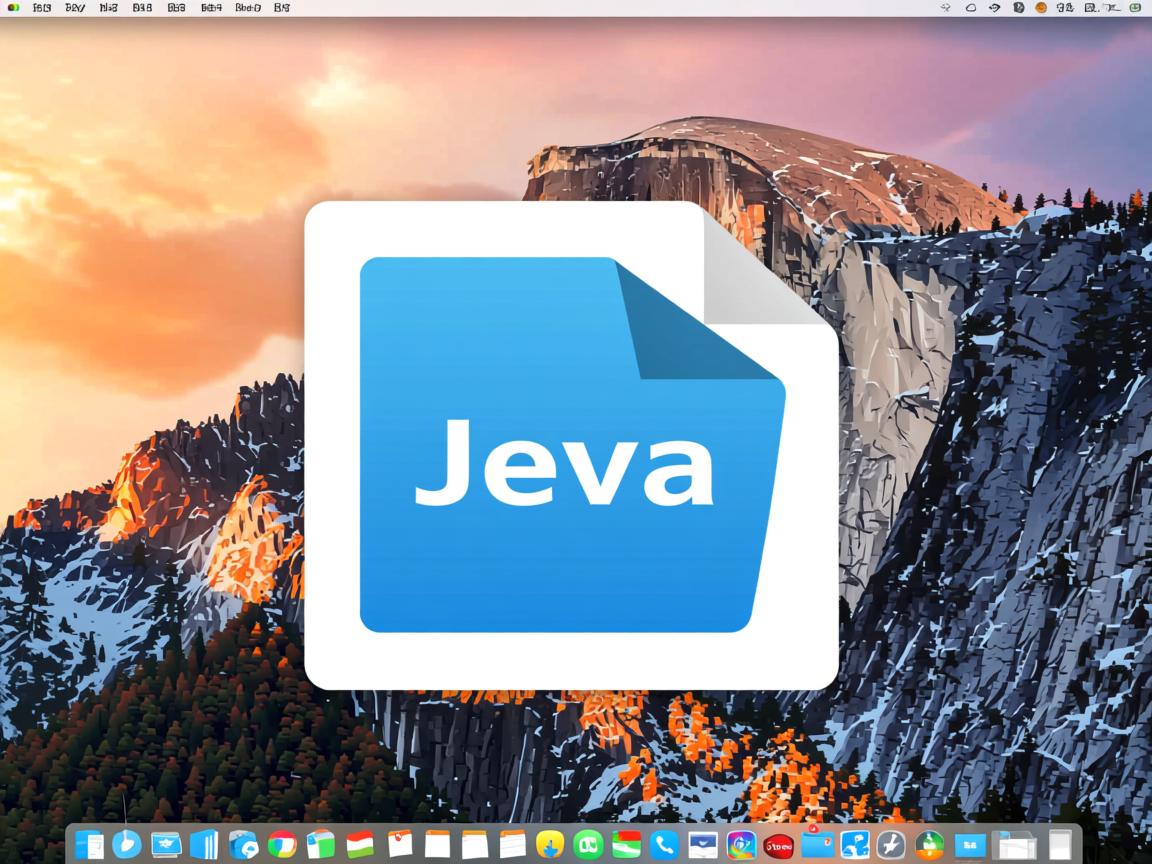Open the Apple menu
The width and height of the screenshot is (1152, 864).
pyautogui.click(x=12, y=8)
